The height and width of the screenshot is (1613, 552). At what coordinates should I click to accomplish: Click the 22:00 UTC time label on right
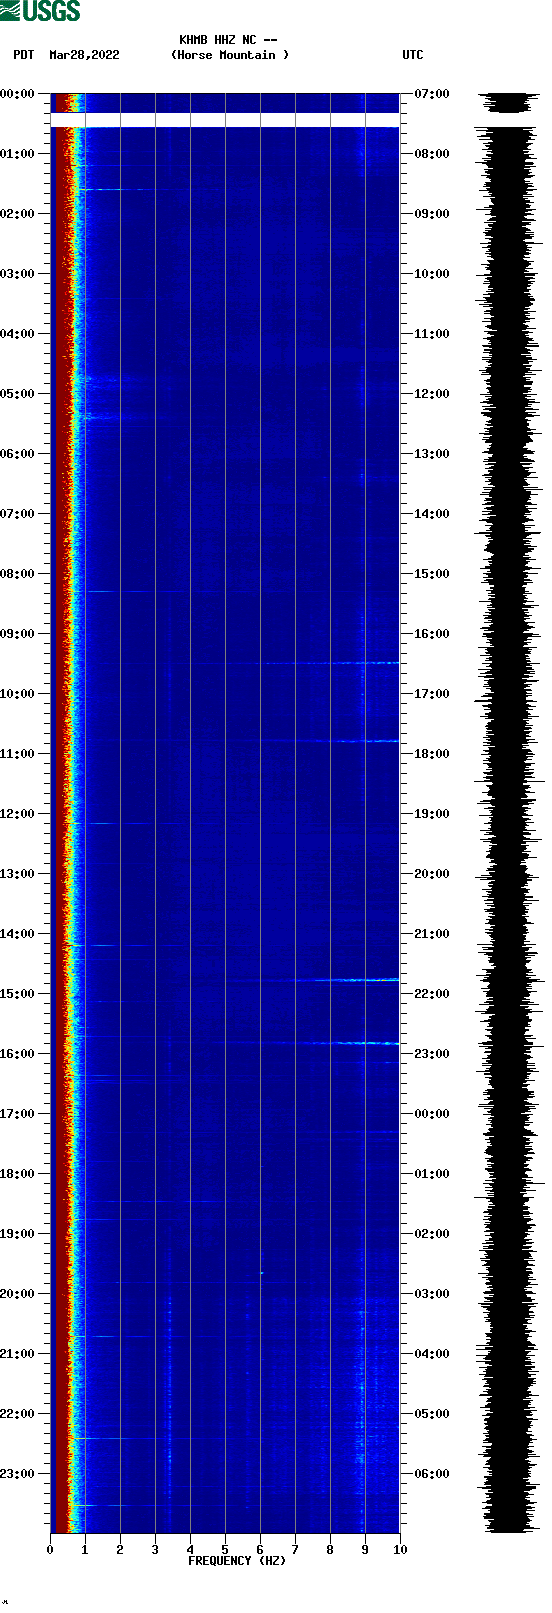[432, 994]
